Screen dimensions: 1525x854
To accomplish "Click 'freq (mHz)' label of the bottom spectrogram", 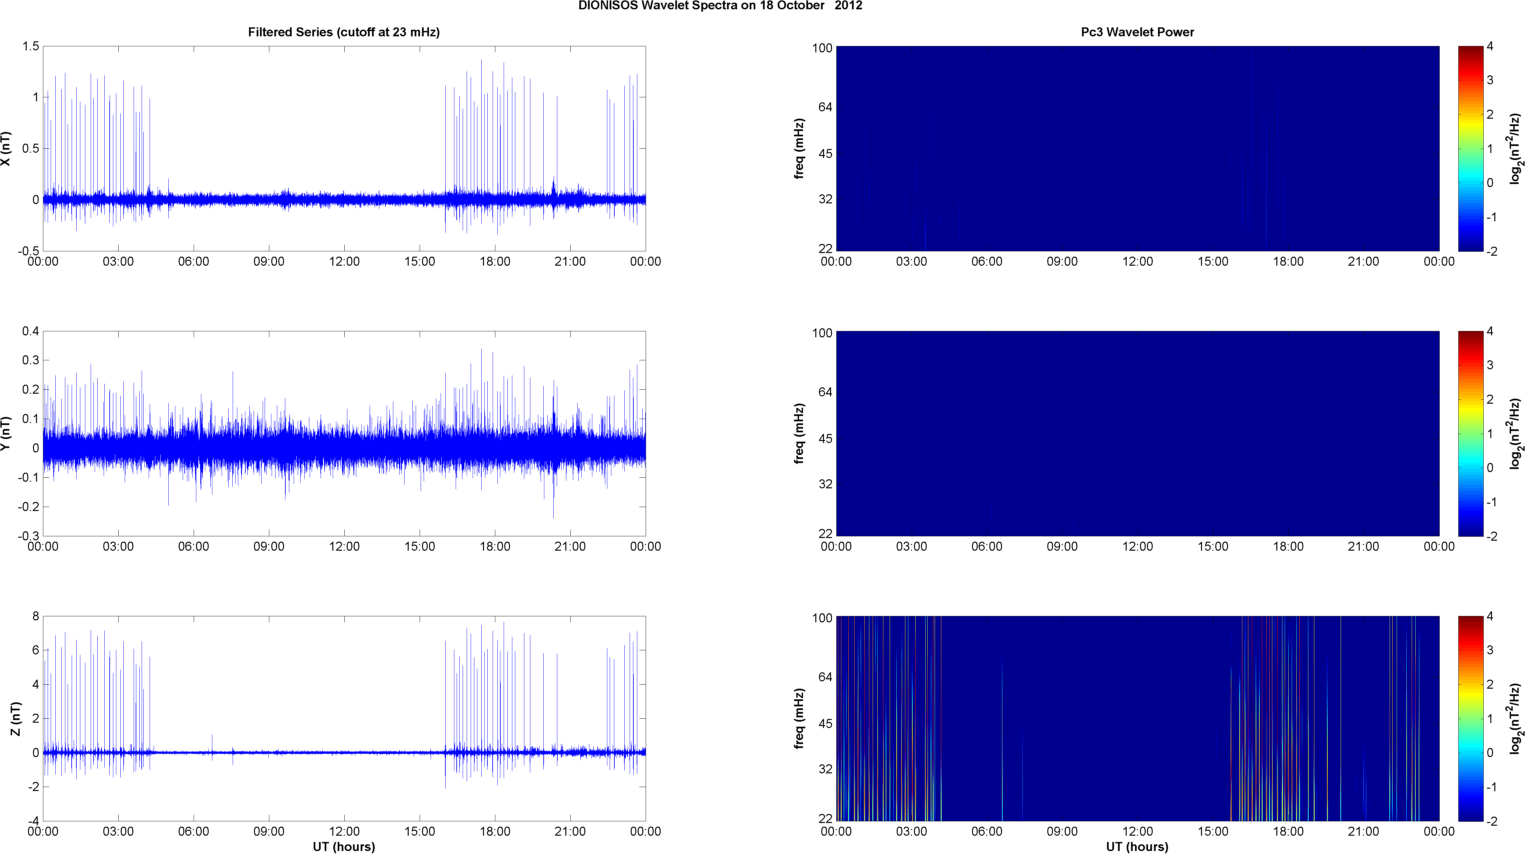I will [800, 719].
